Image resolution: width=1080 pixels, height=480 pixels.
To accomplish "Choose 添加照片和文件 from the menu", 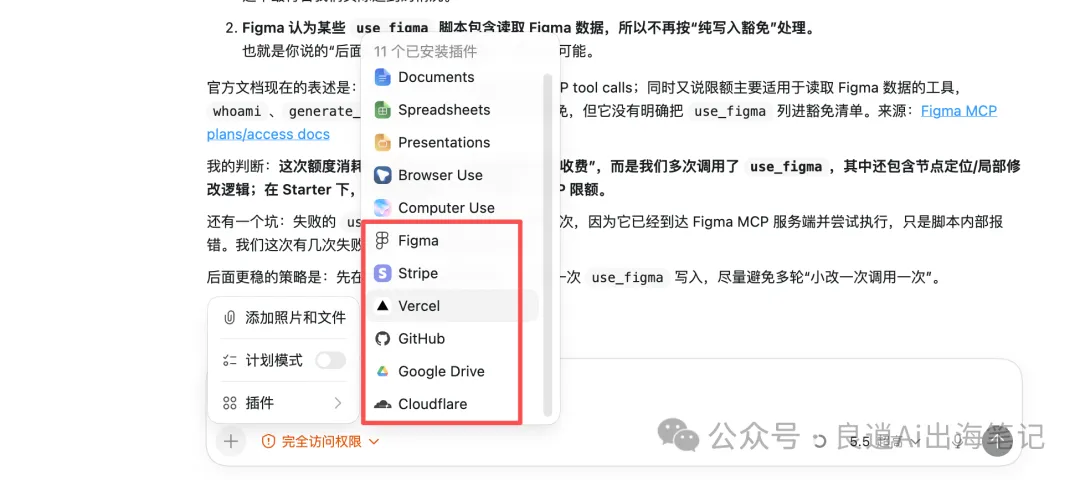I will (284, 317).
